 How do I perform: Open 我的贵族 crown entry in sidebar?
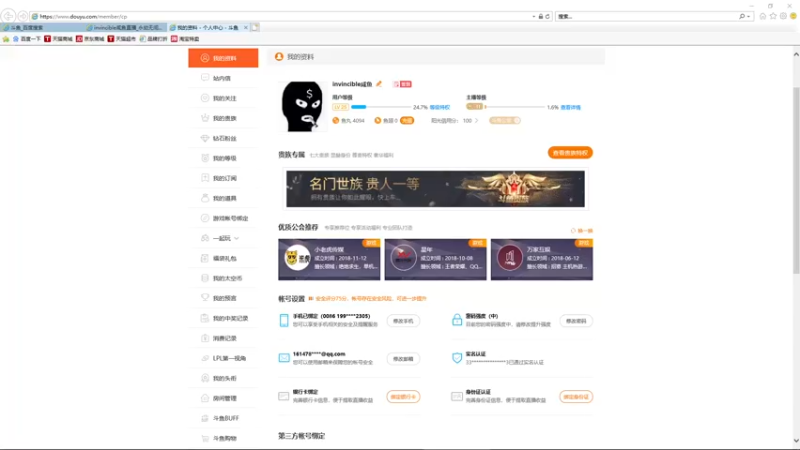[223, 118]
